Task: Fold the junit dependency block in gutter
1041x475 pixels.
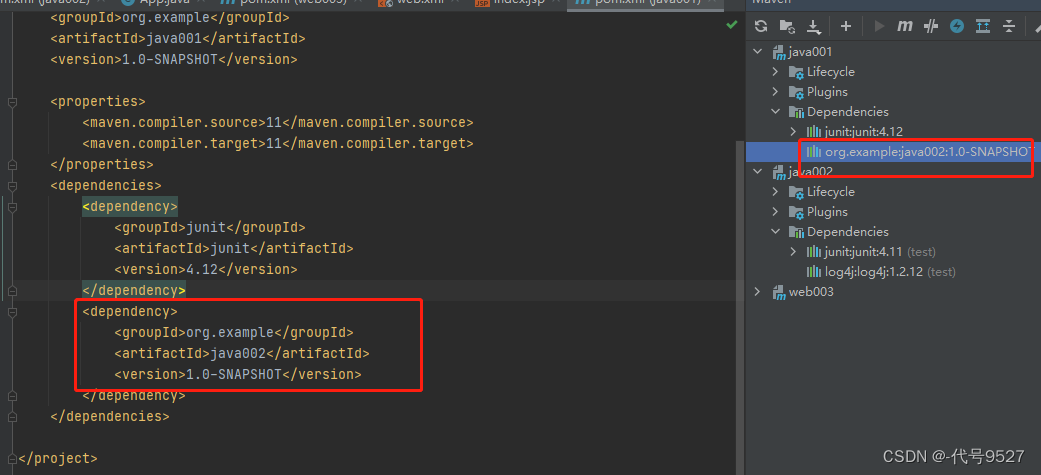Action: [x=11, y=207]
